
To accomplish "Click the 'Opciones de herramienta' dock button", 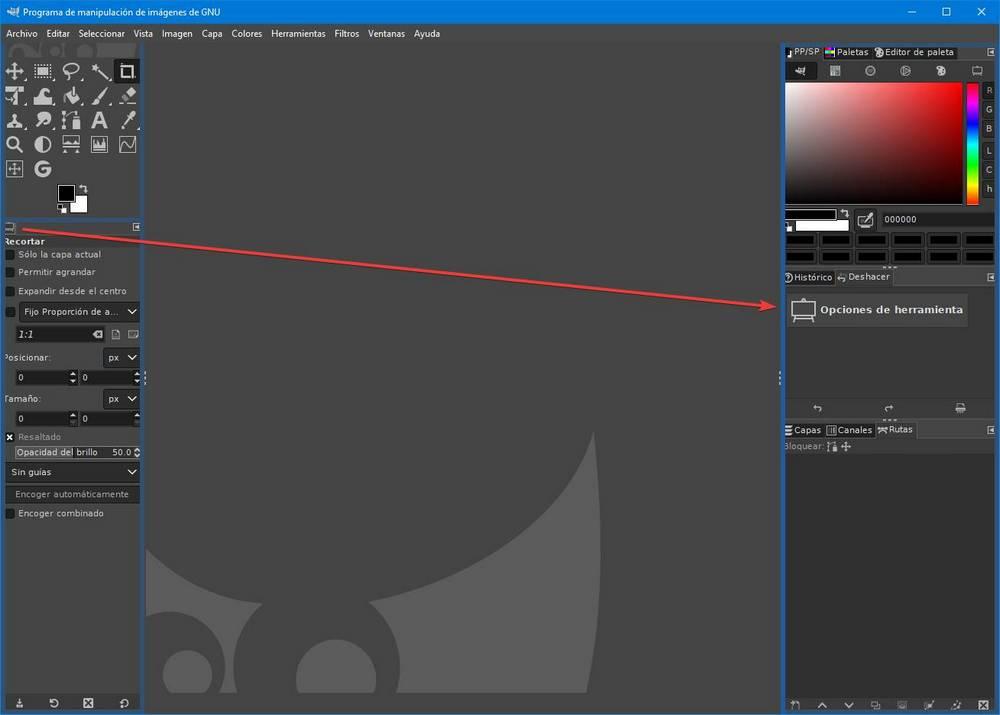I will click(x=877, y=310).
